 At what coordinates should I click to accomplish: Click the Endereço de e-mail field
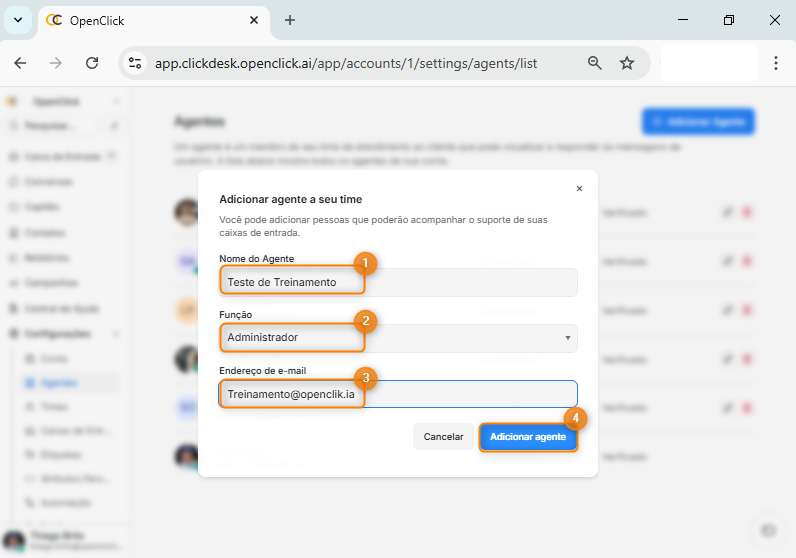[398, 394]
